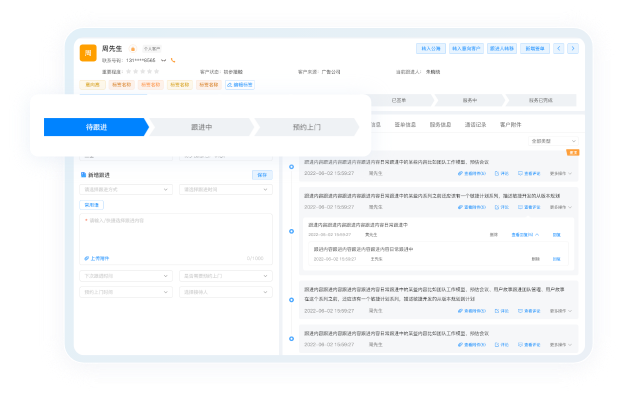Click the 上传附件 paperclip link
624x397 pixels.
coord(96,259)
